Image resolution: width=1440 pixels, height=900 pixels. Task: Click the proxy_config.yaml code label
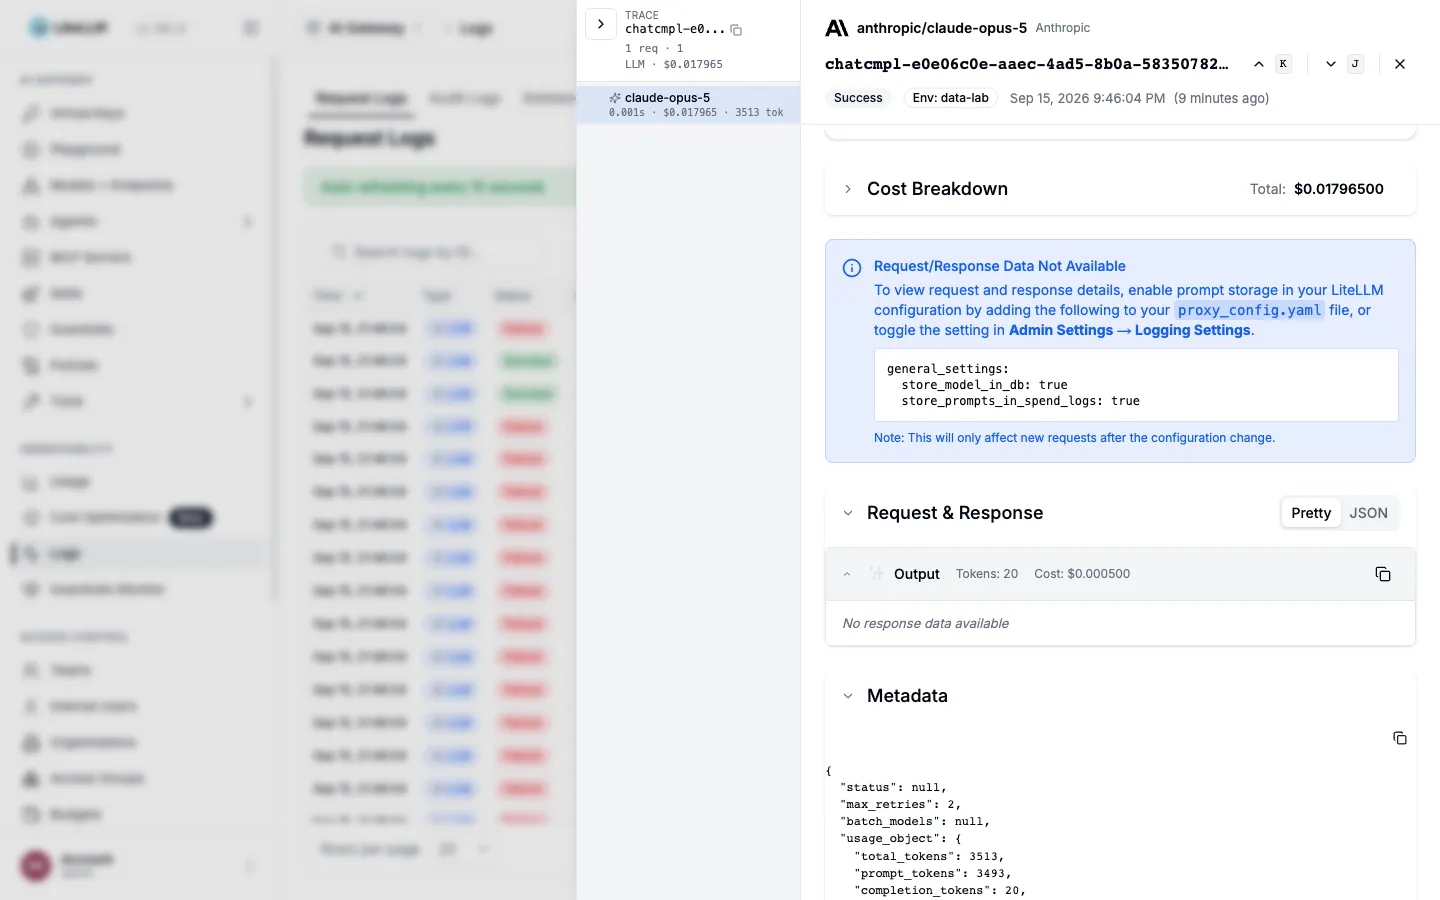point(1250,310)
